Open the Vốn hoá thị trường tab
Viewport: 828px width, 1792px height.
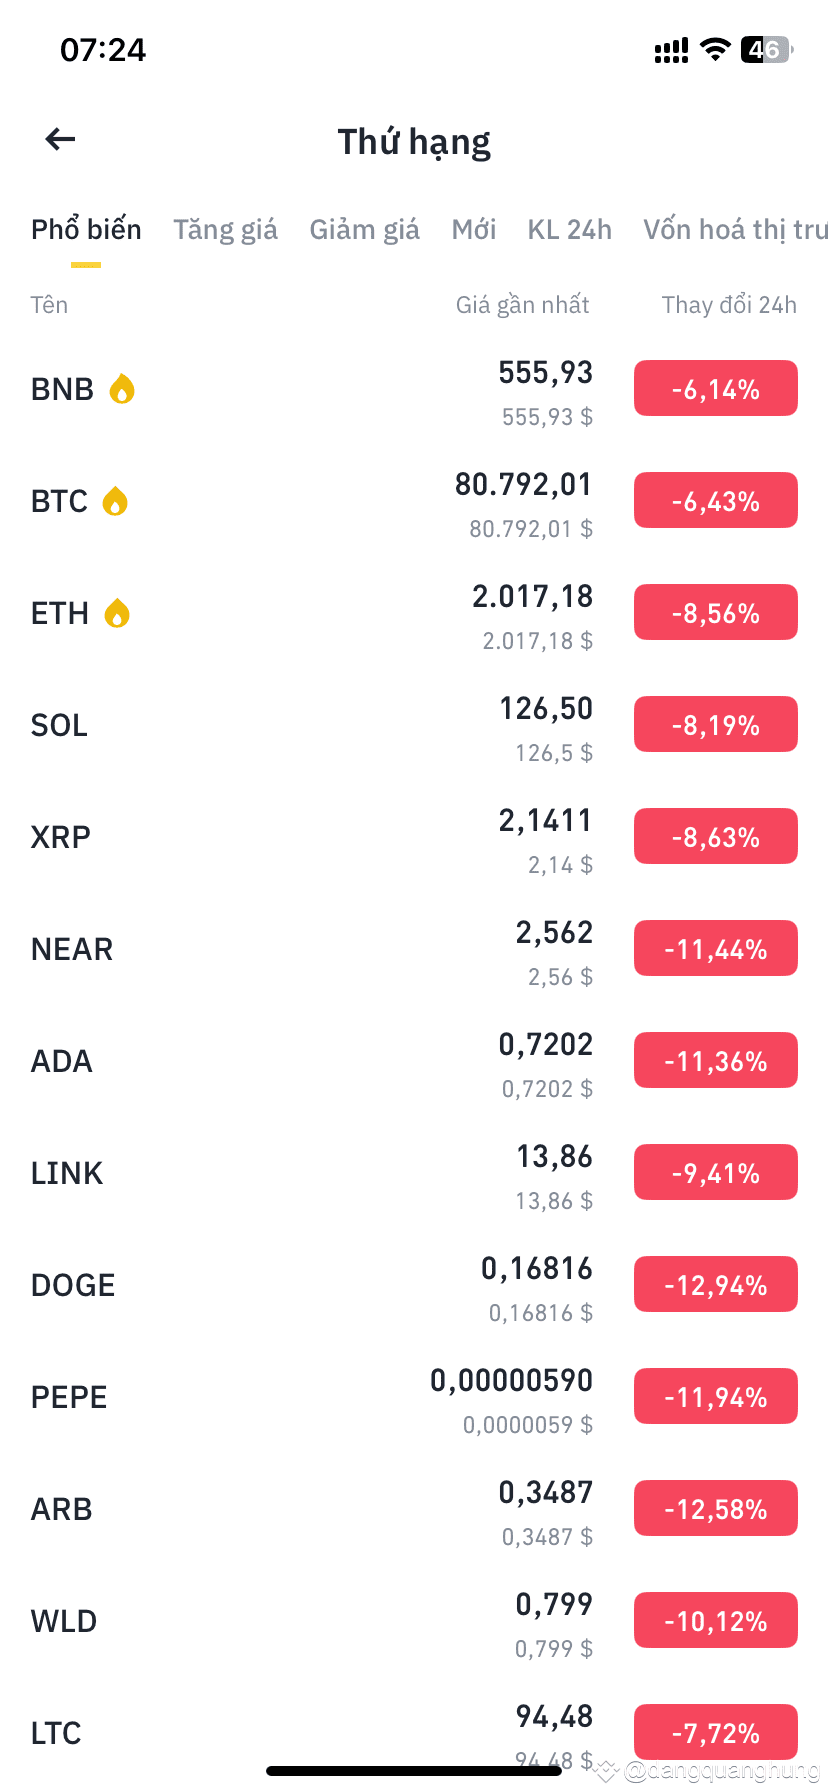pos(735,230)
